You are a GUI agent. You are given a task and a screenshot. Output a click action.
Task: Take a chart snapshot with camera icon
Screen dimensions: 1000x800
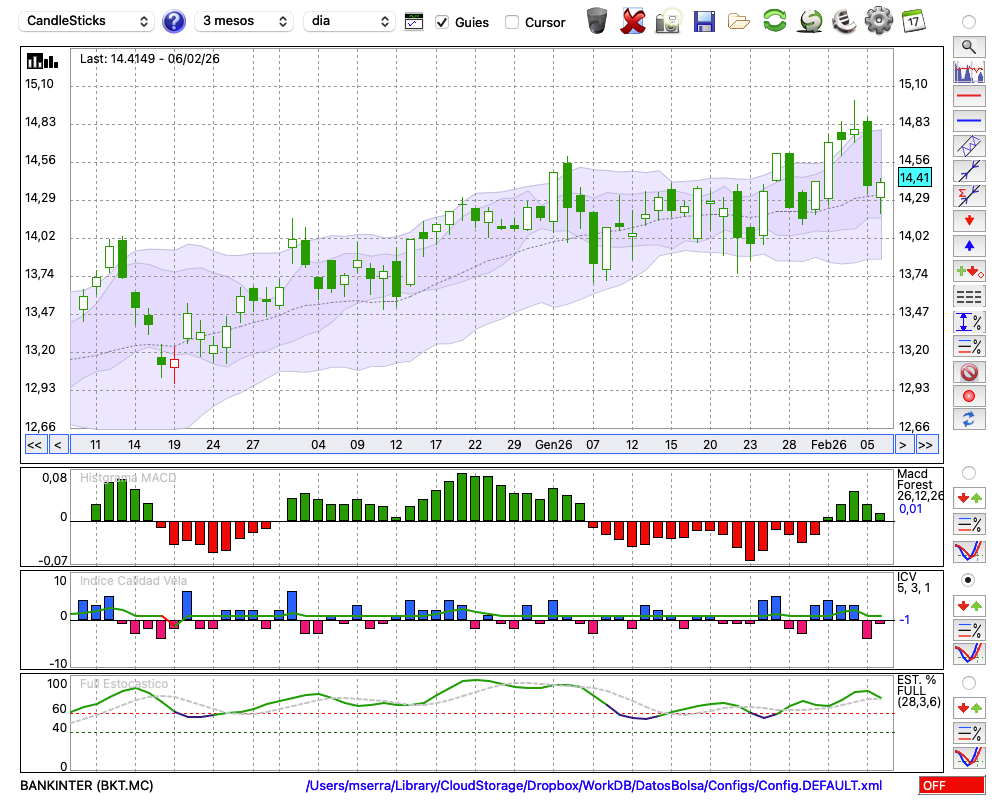point(669,21)
